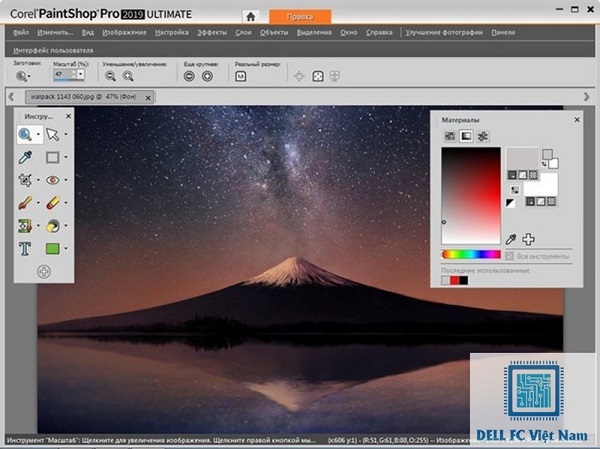600x449 pixels.
Task: Select the Text tool
Action: (25, 248)
